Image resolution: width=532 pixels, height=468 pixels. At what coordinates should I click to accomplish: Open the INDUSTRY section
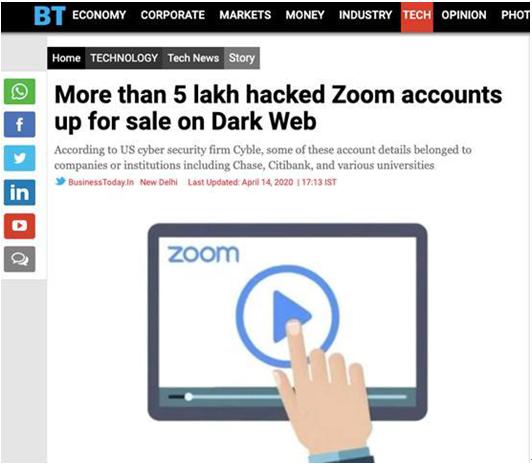pyautogui.click(x=365, y=15)
